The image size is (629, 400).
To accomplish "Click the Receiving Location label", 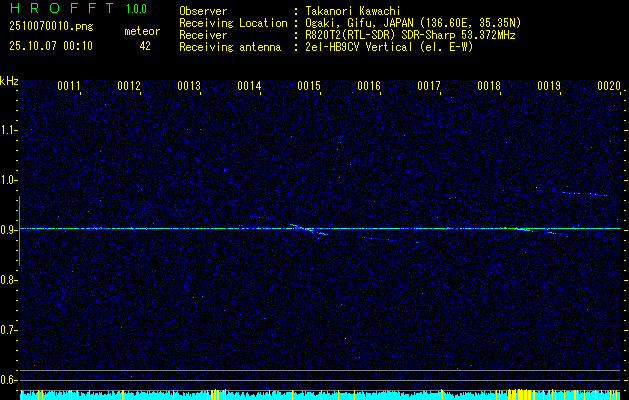I will (x=233, y=23).
